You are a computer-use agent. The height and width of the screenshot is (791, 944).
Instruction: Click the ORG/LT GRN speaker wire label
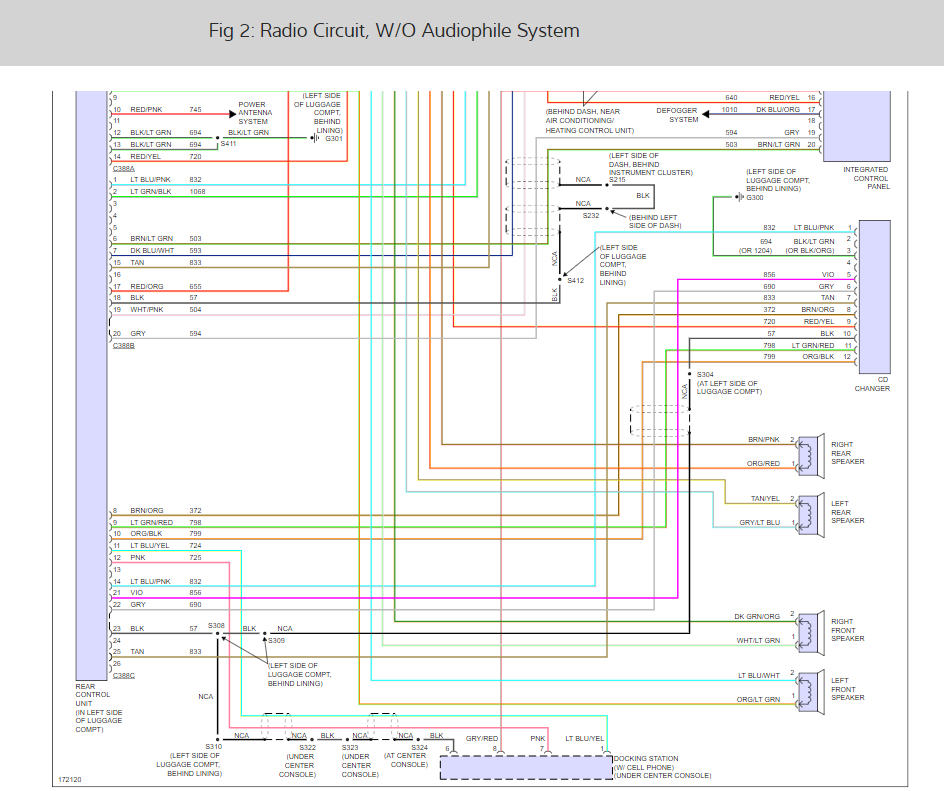click(x=758, y=699)
